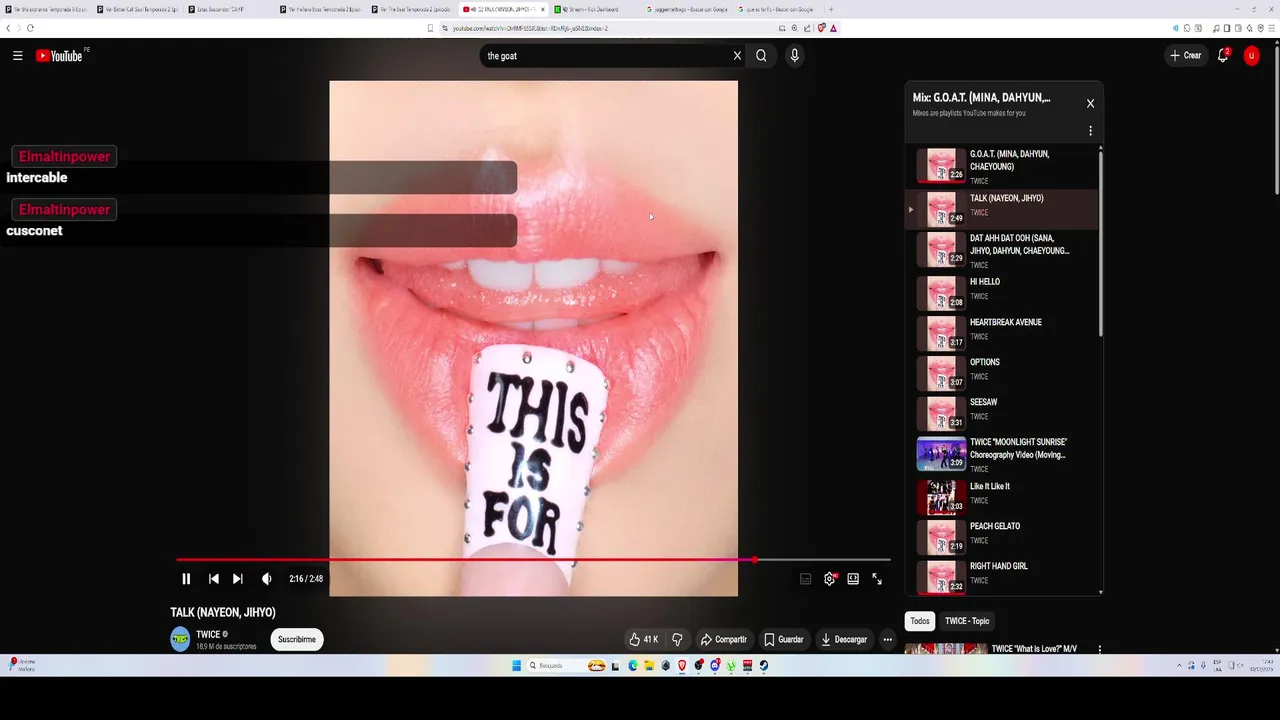Viewport: 1280px width, 720px height.
Task: Go to the previous video in playlist
Action: click(x=213, y=579)
